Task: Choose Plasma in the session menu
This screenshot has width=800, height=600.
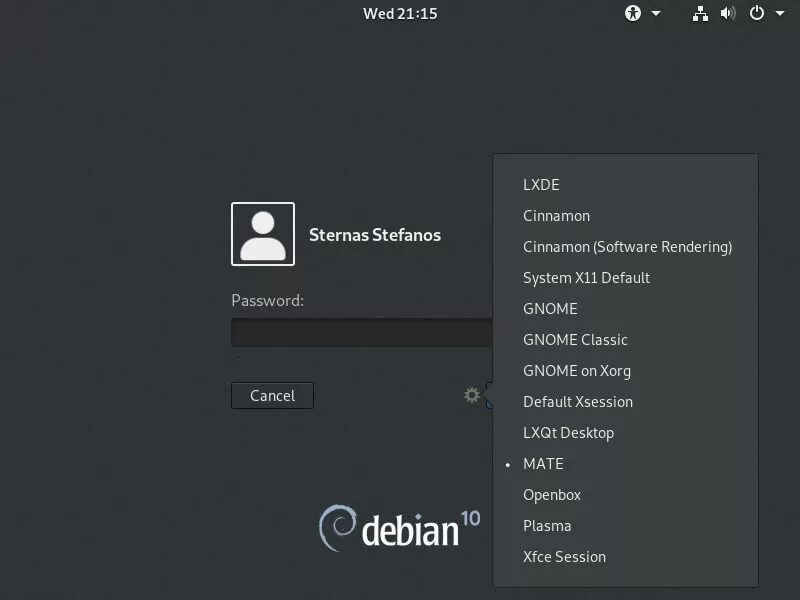Action: [x=547, y=526]
